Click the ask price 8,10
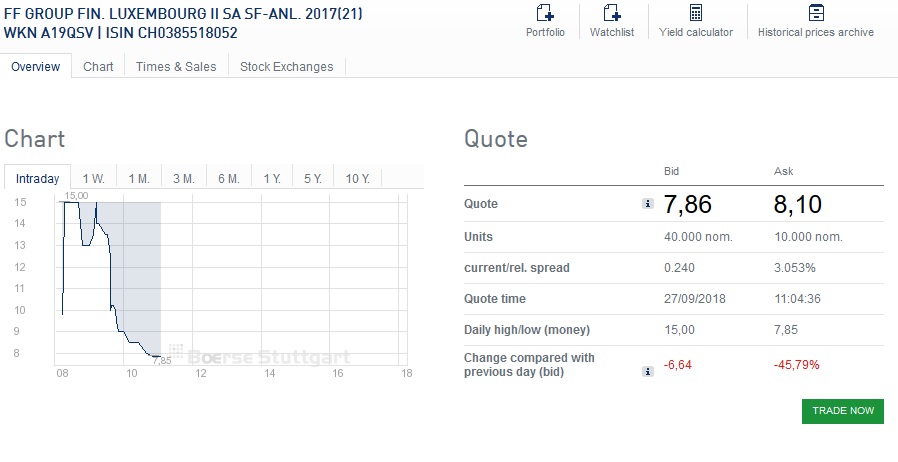This screenshot has width=898, height=462. tap(798, 204)
